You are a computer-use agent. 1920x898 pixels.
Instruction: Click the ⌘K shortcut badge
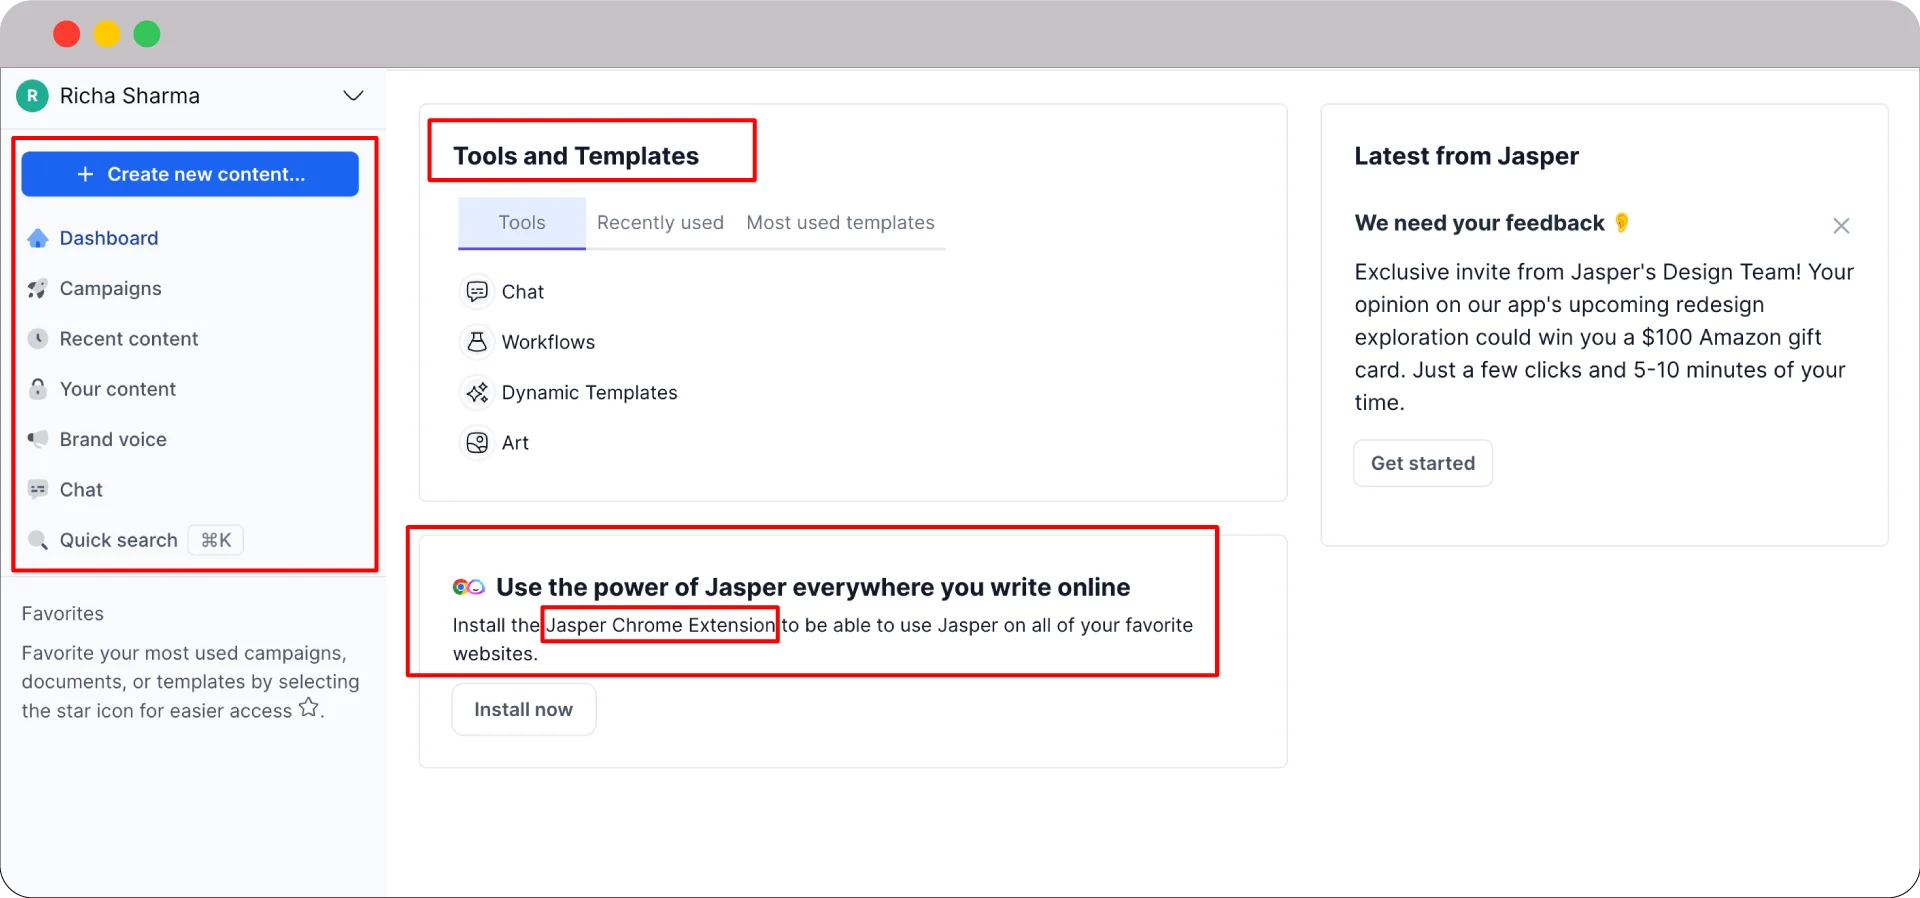tap(216, 540)
